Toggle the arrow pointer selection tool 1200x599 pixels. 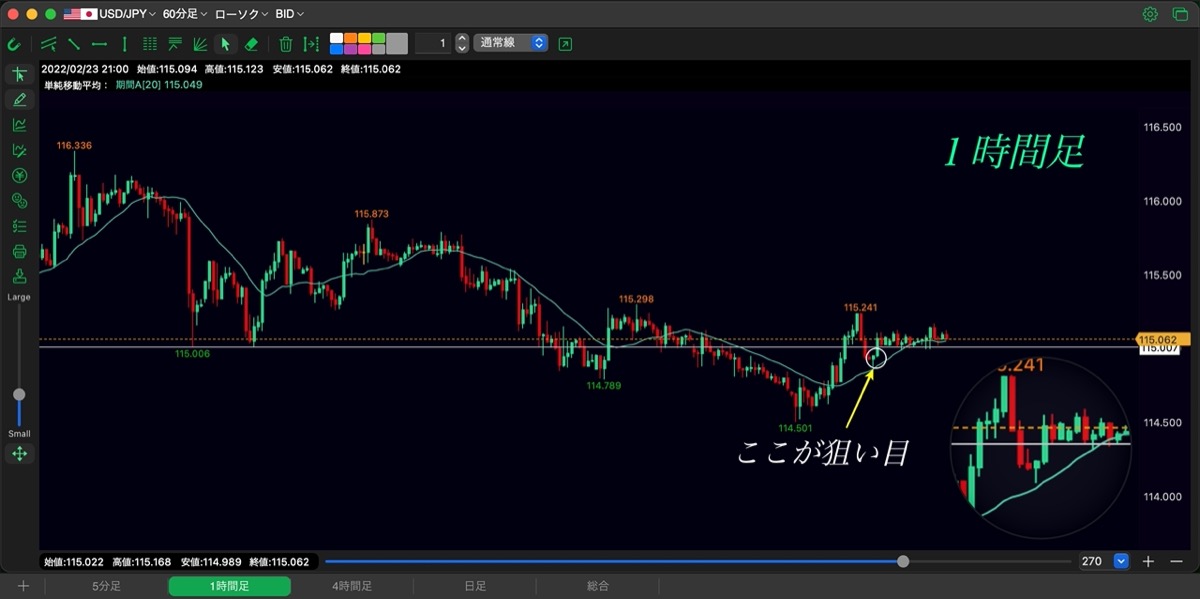click(225, 44)
